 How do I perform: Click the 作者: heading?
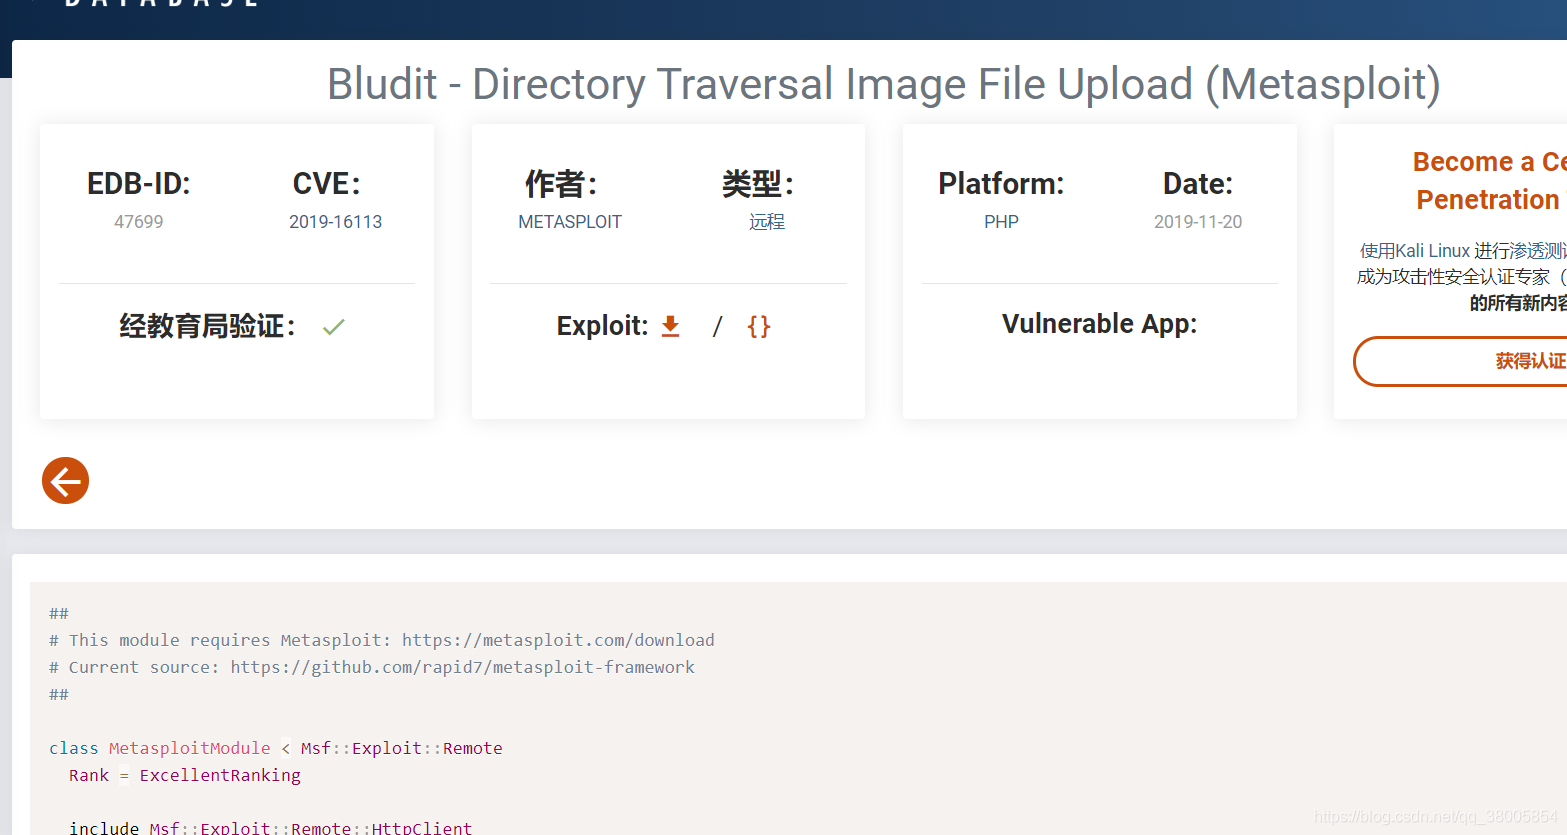pos(561,184)
